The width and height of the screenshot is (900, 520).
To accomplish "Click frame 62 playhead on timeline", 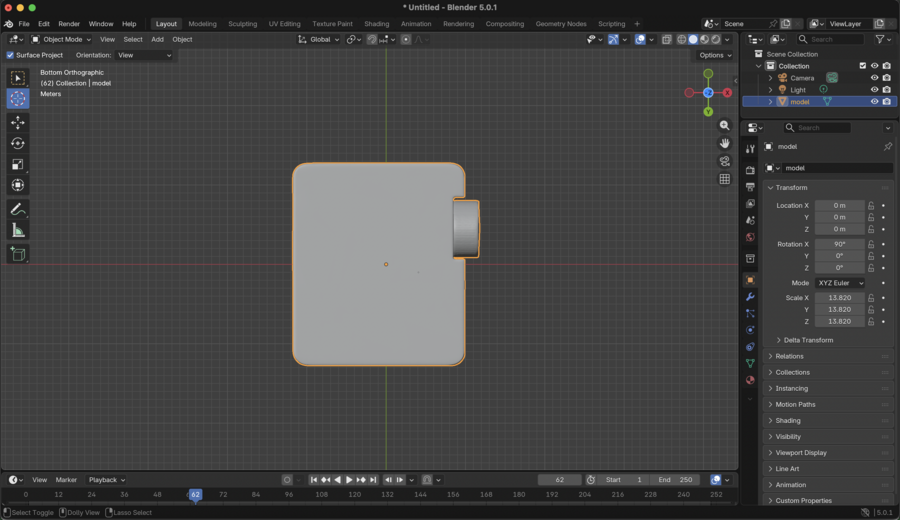I will [x=195, y=494].
